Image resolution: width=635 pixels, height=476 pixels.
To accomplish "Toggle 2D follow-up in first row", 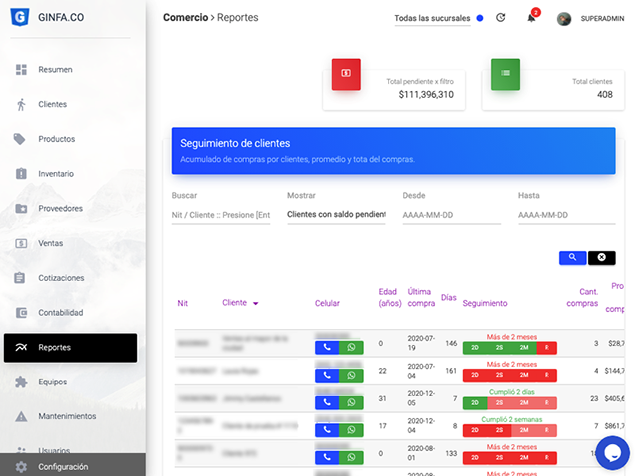I will (x=475, y=347).
